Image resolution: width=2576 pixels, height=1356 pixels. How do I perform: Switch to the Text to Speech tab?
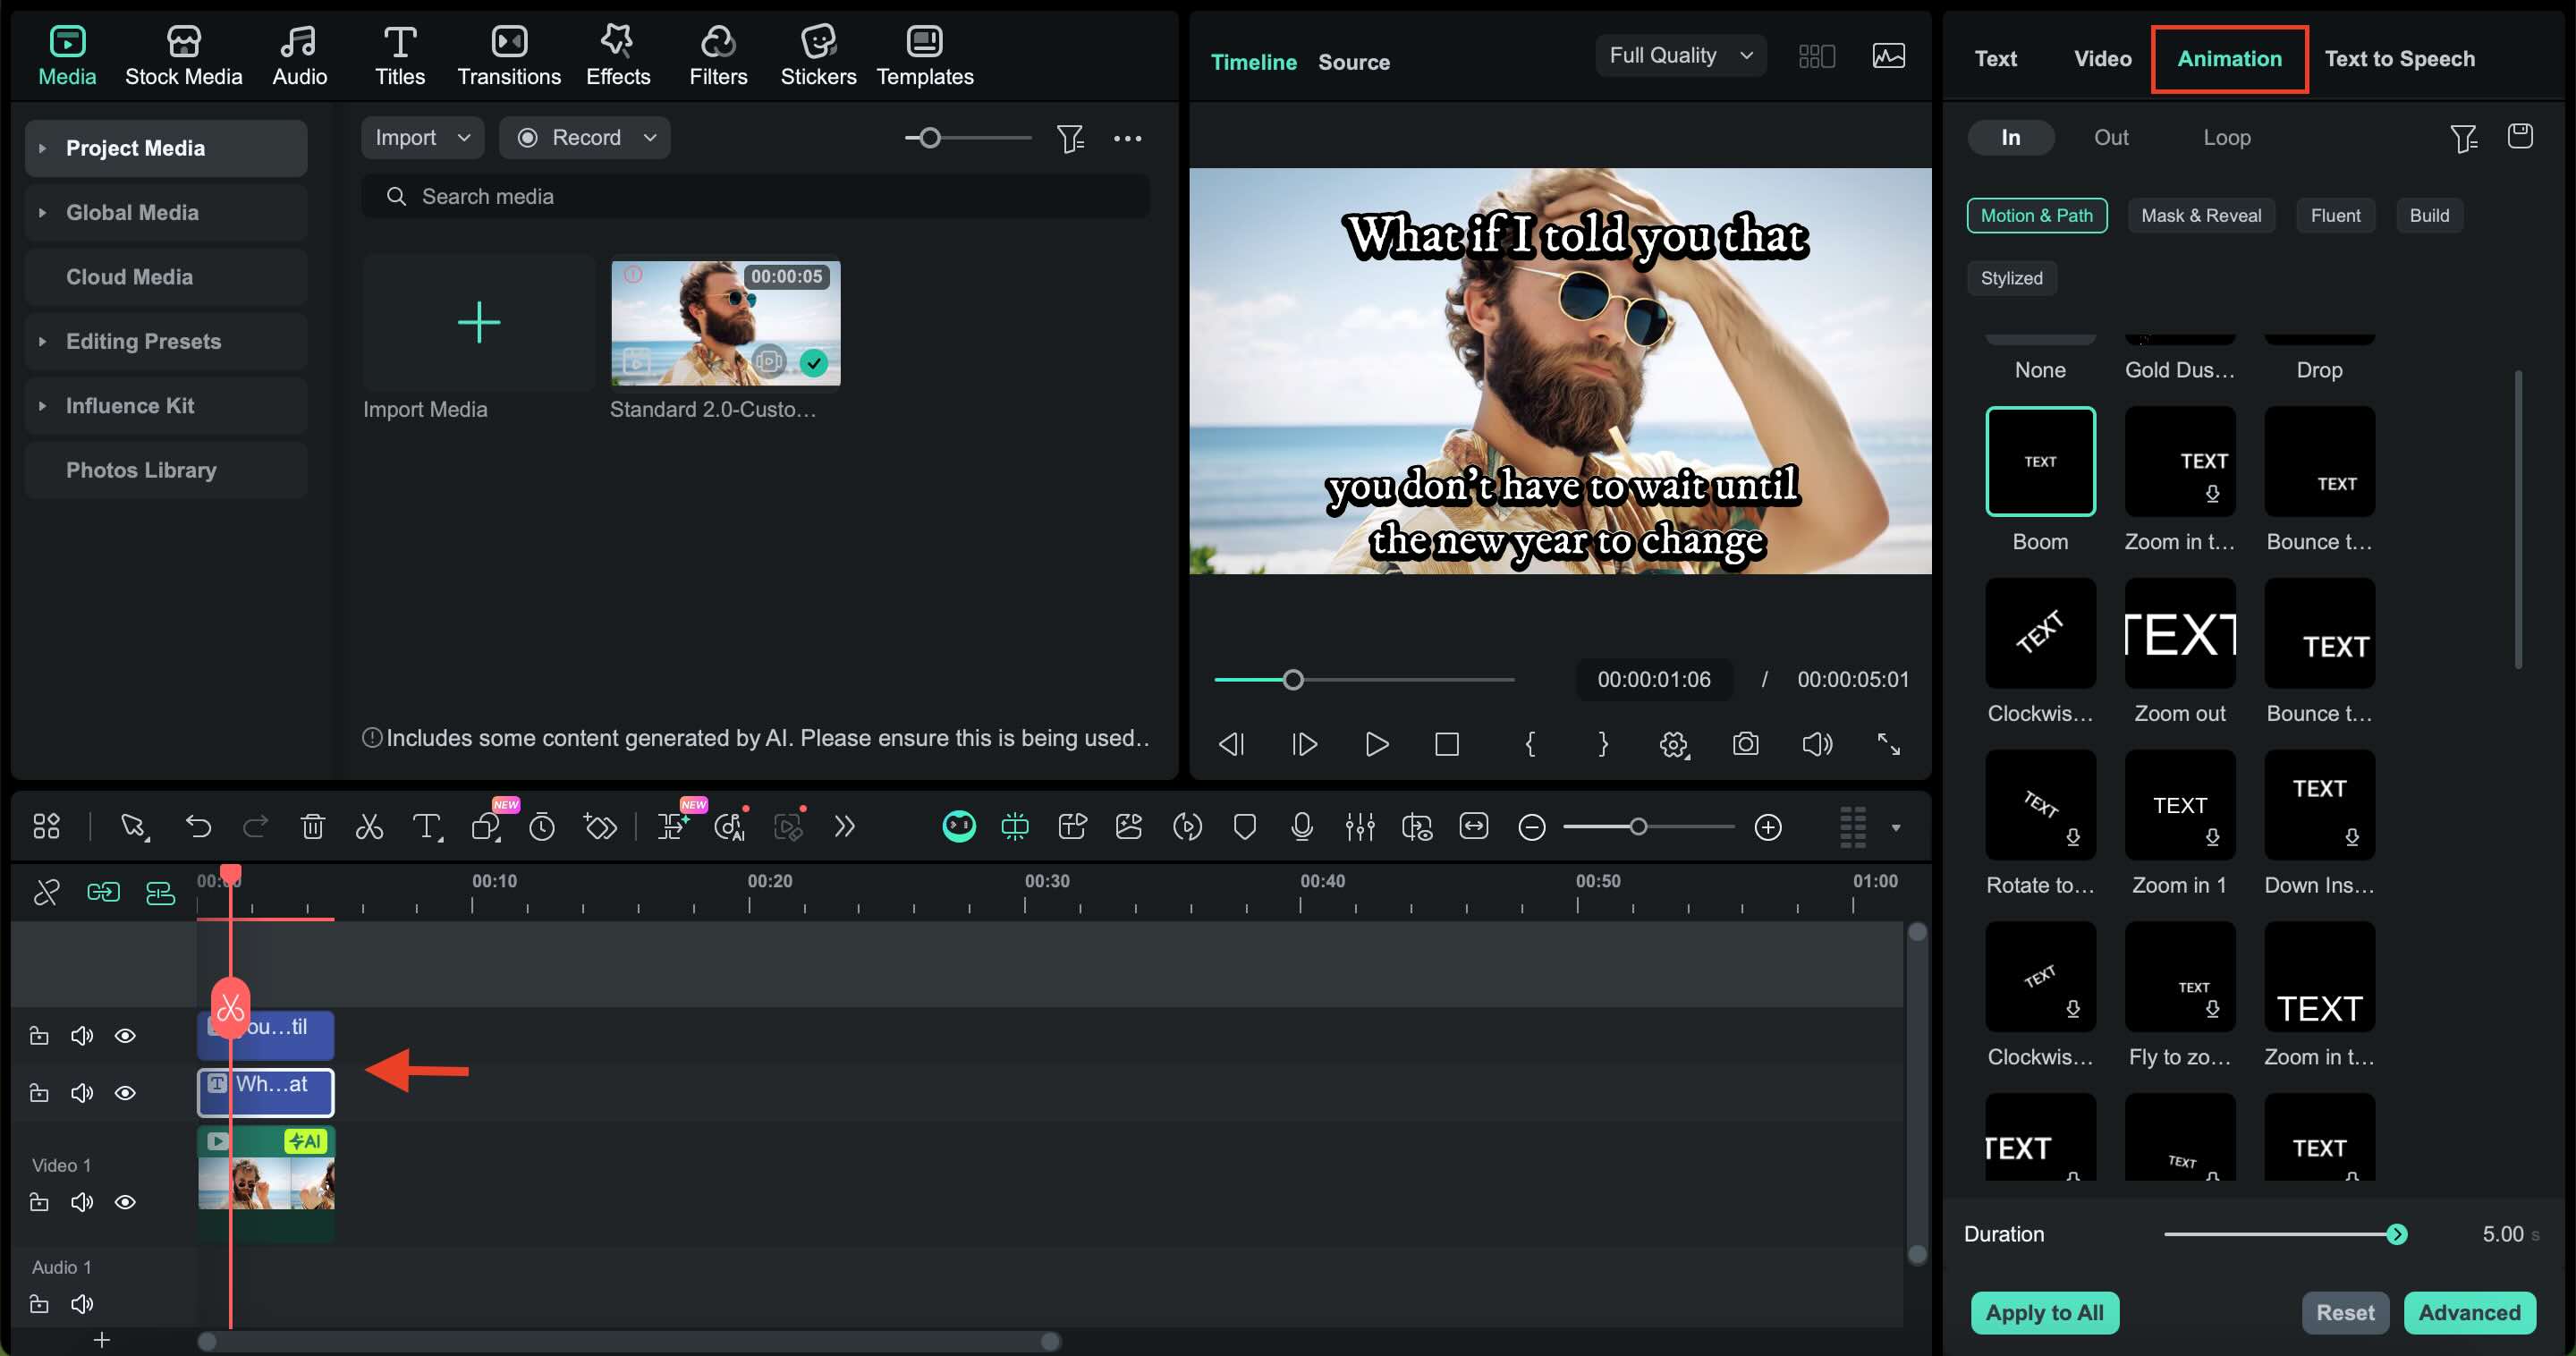[x=2400, y=58]
